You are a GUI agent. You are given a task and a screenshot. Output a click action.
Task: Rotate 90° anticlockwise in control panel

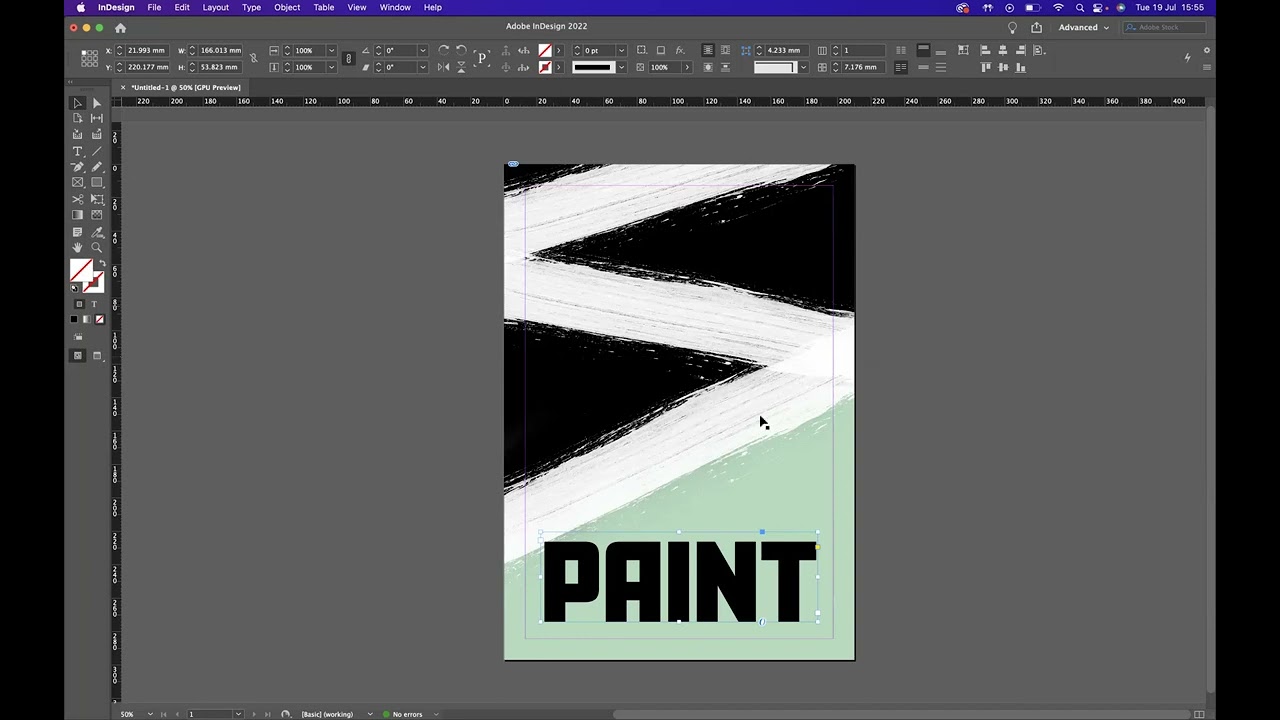click(x=461, y=50)
